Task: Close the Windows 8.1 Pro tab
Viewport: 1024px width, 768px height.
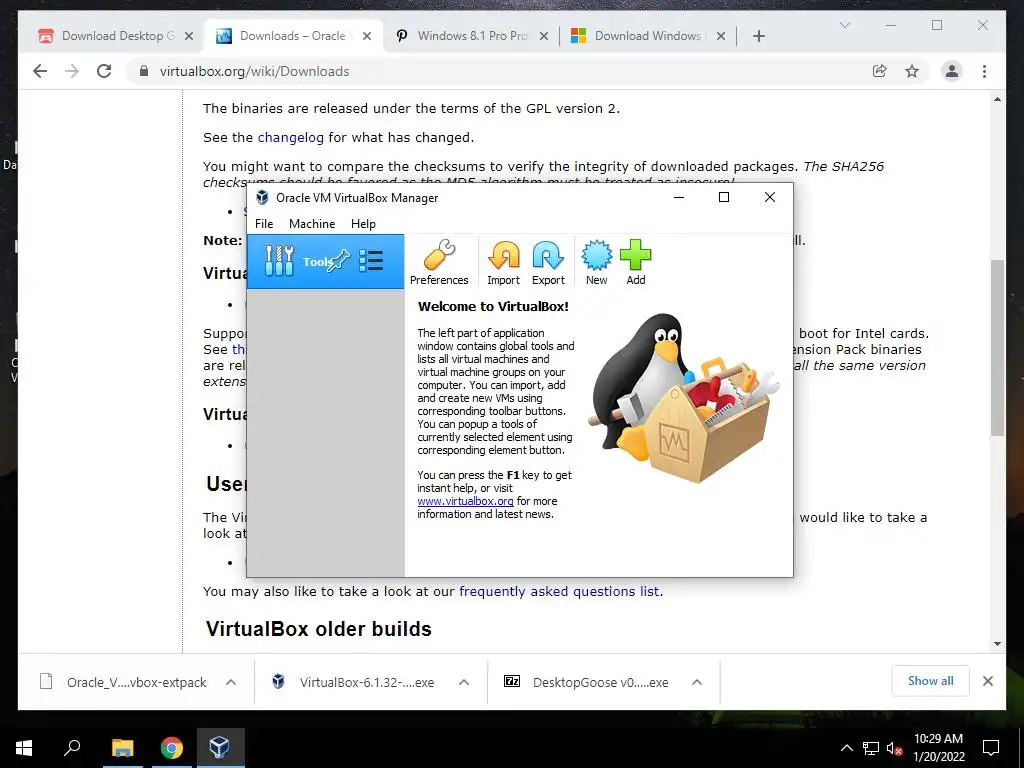Action: click(544, 36)
